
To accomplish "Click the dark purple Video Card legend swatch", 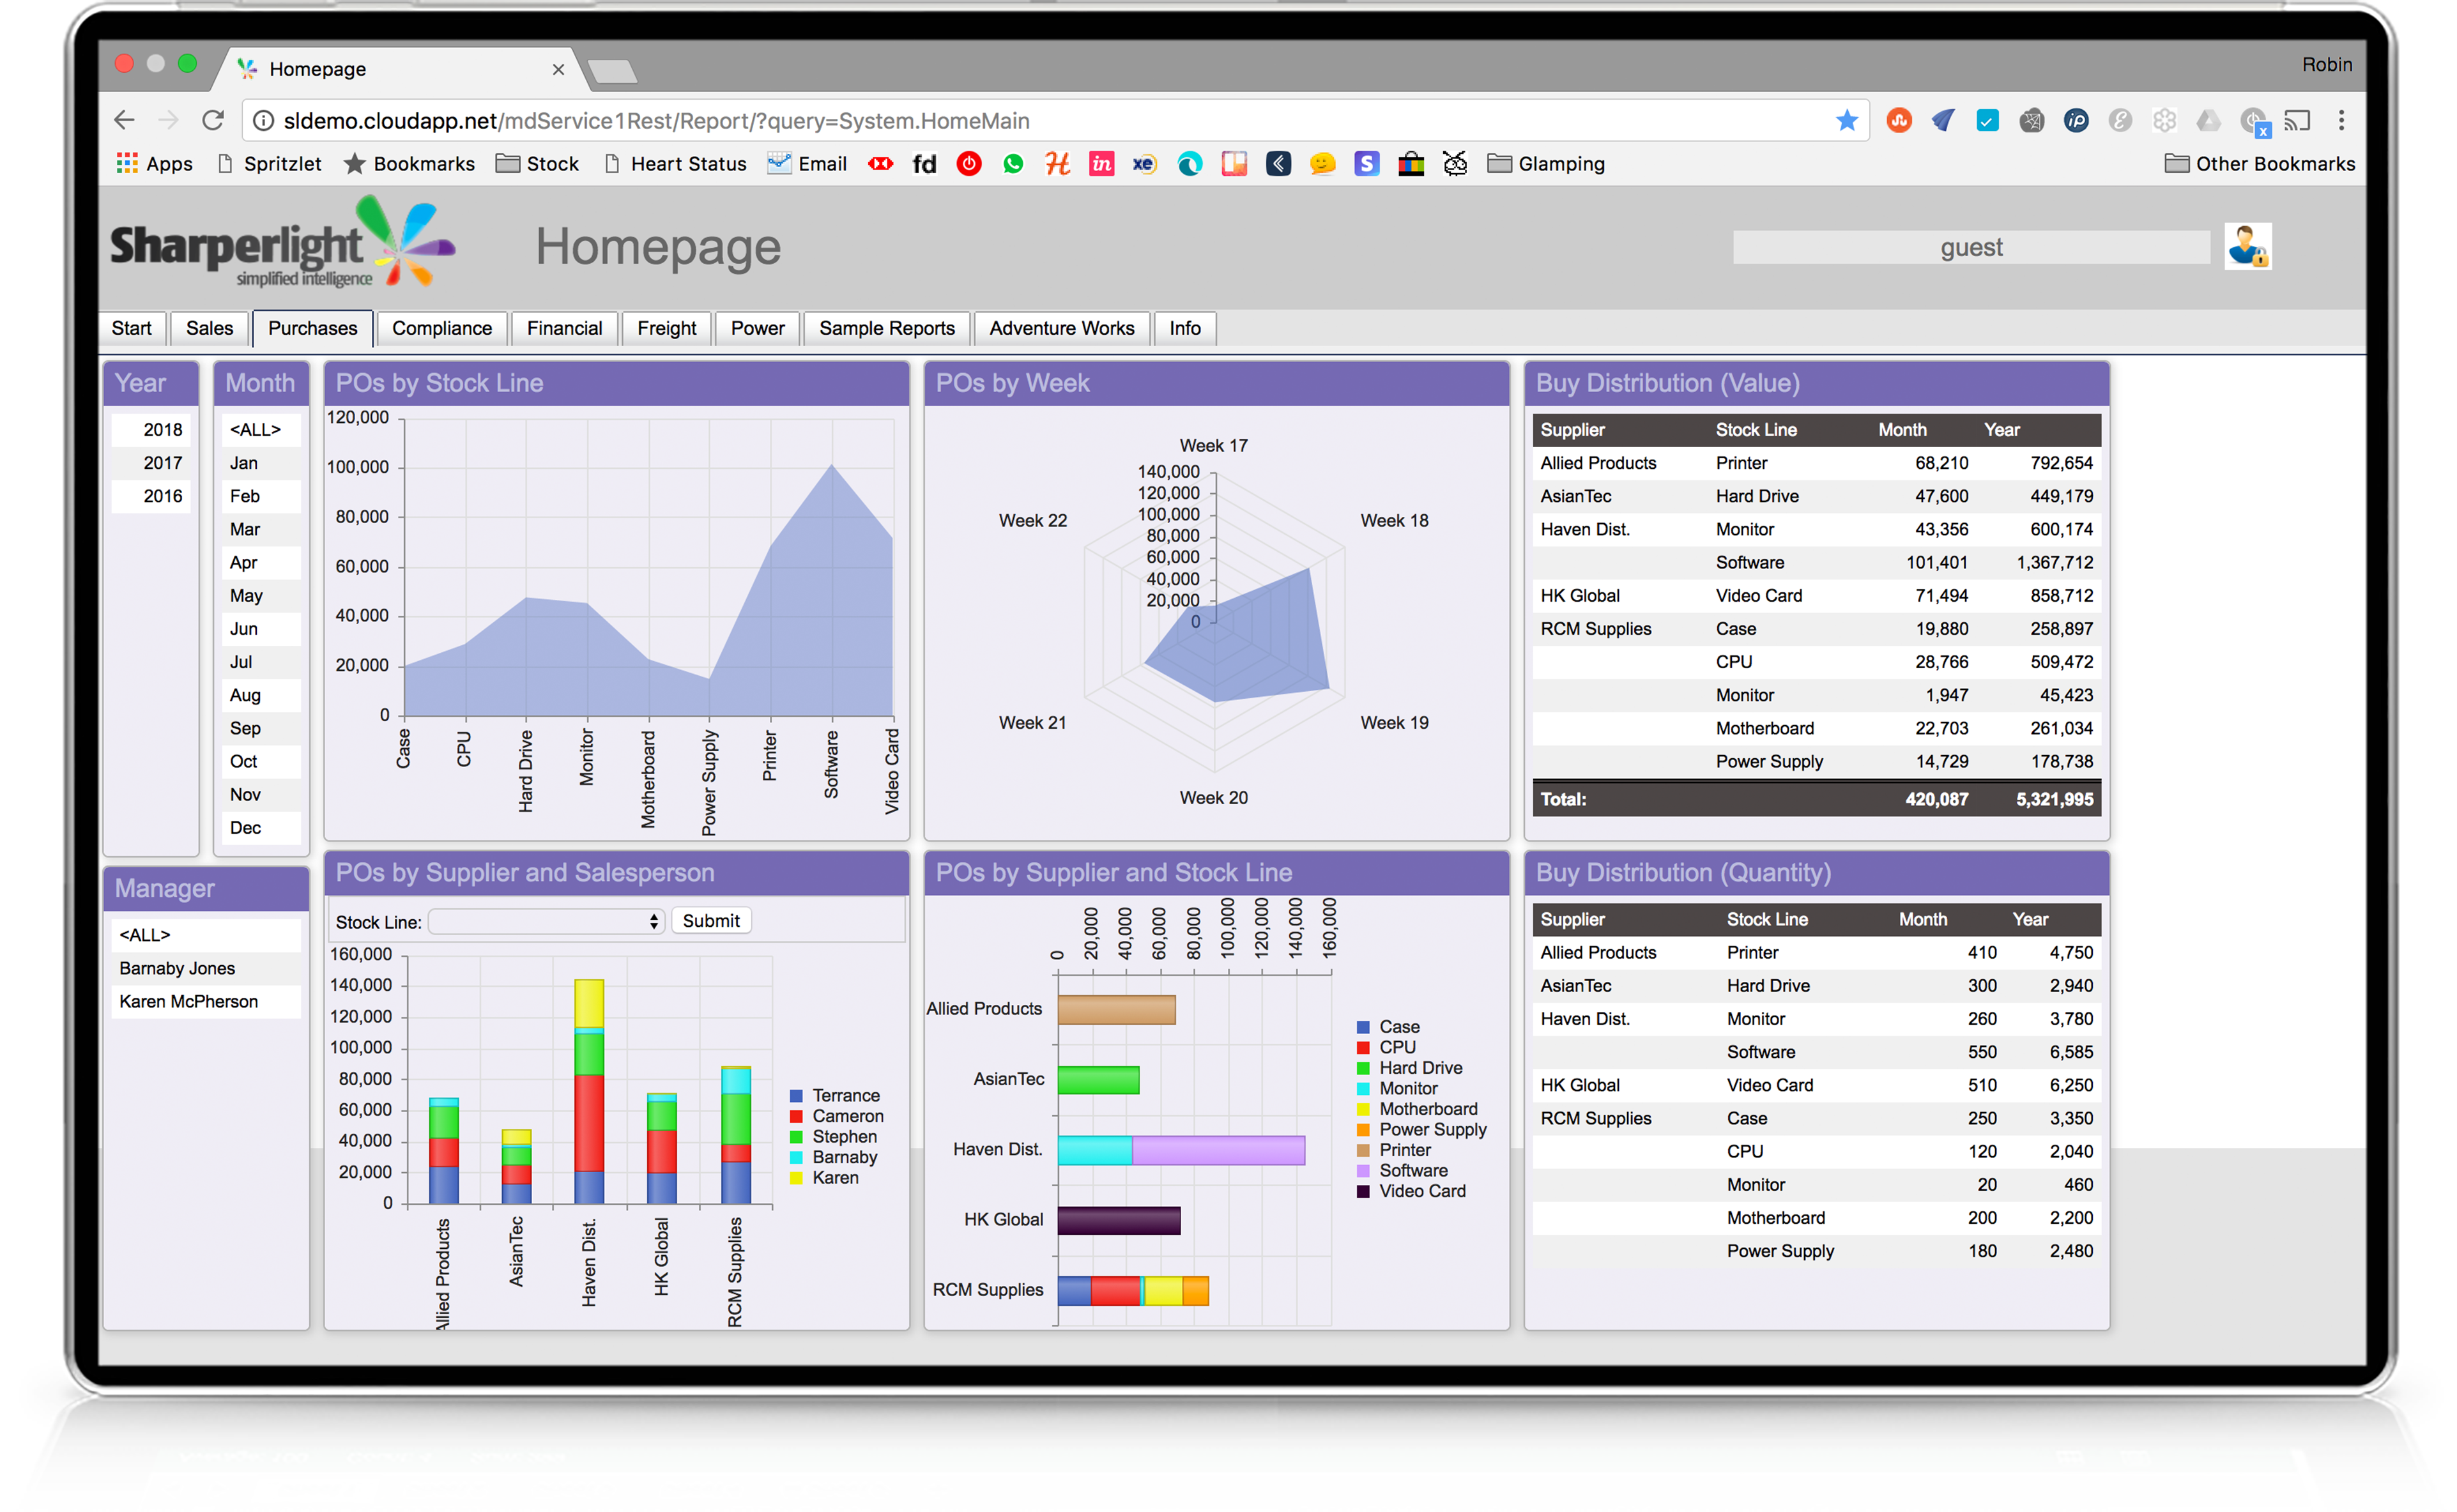I will coord(1362,1191).
